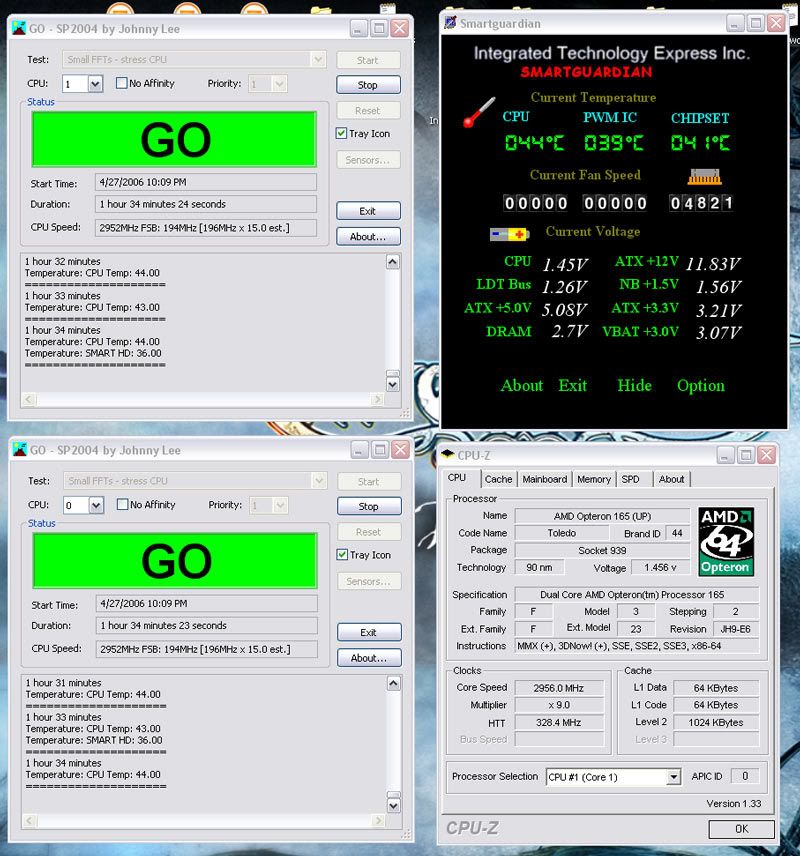Click scroll up arrow in CPU 0 log
This screenshot has height=856, width=800.
[394, 683]
